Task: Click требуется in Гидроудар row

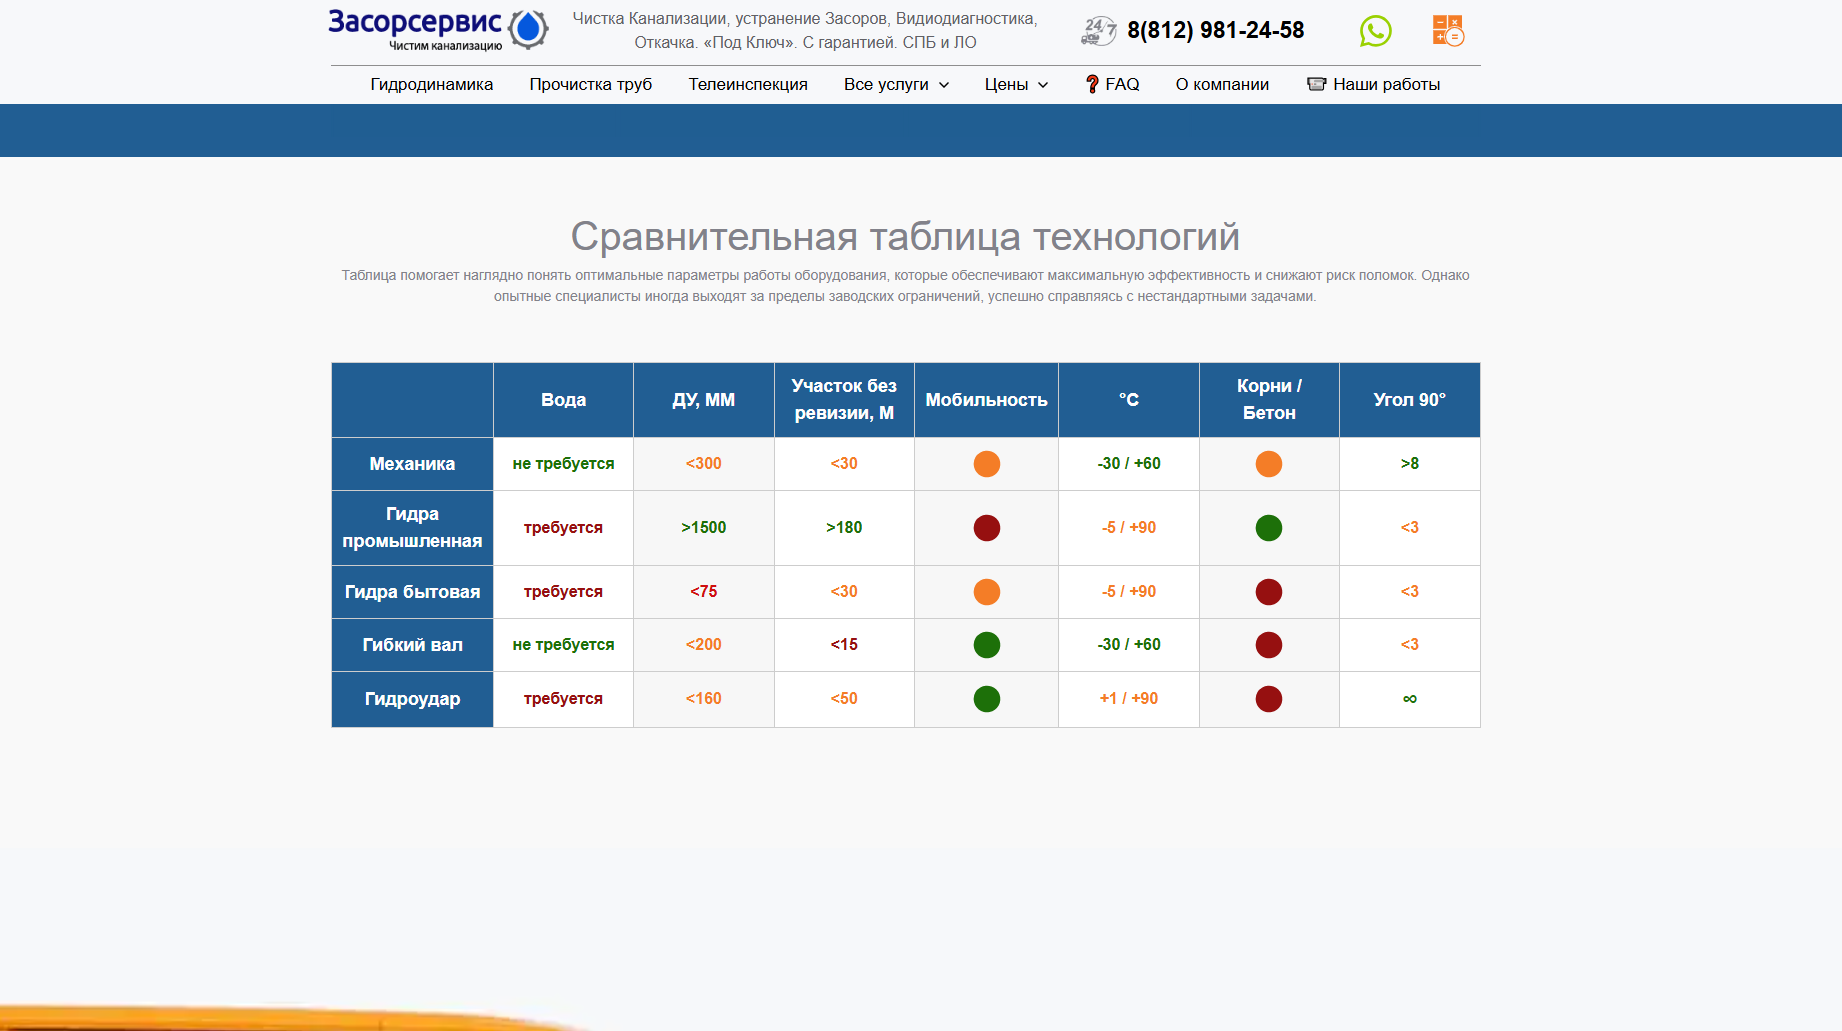Action: tap(563, 699)
